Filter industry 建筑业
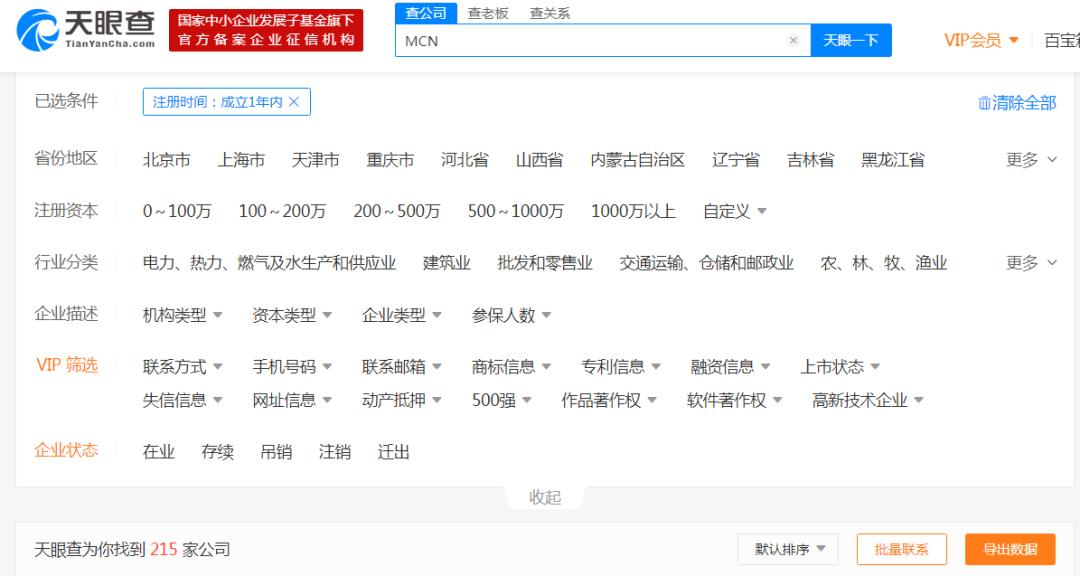This screenshot has width=1080, height=576. click(447, 263)
